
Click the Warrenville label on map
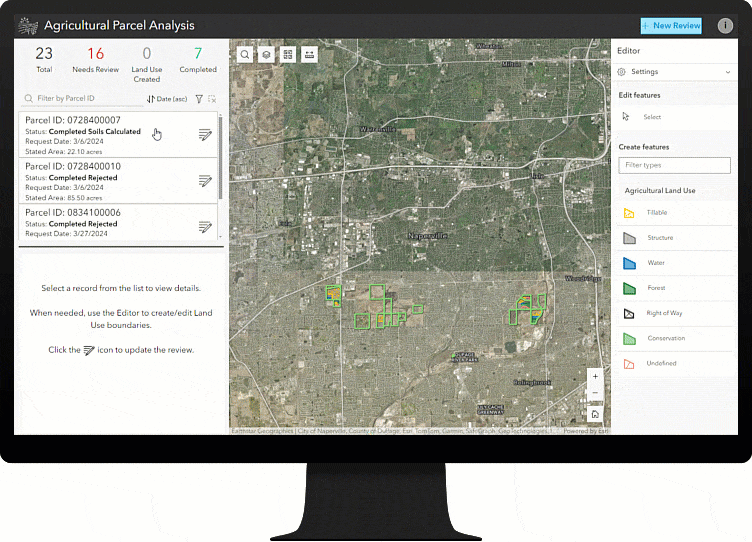point(378,129)
